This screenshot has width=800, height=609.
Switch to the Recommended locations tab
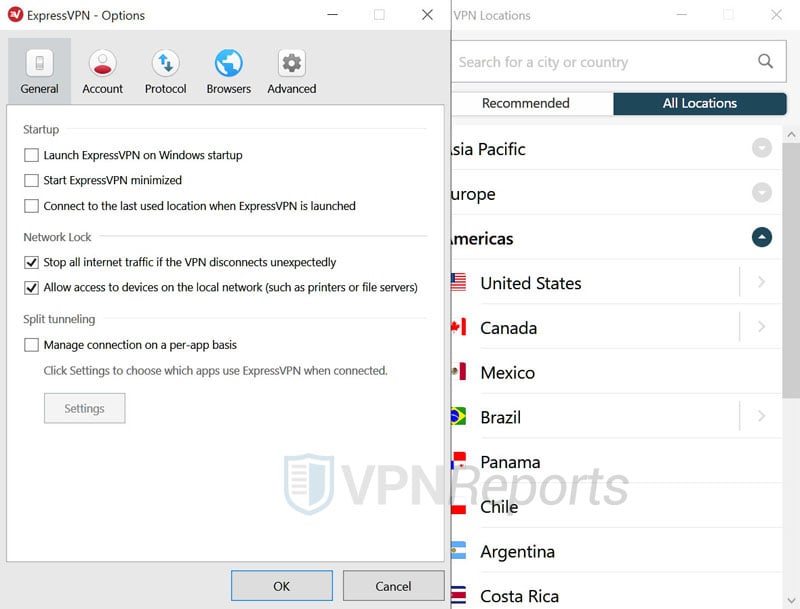point(533,104)
